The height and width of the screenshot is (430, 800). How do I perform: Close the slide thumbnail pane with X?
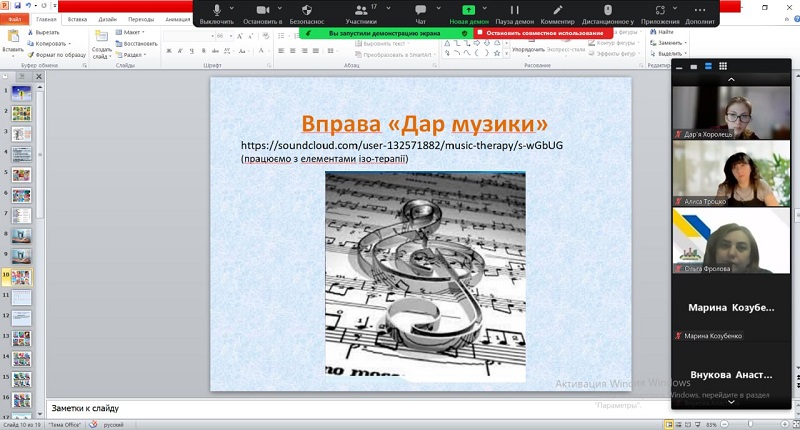(39, 77)
